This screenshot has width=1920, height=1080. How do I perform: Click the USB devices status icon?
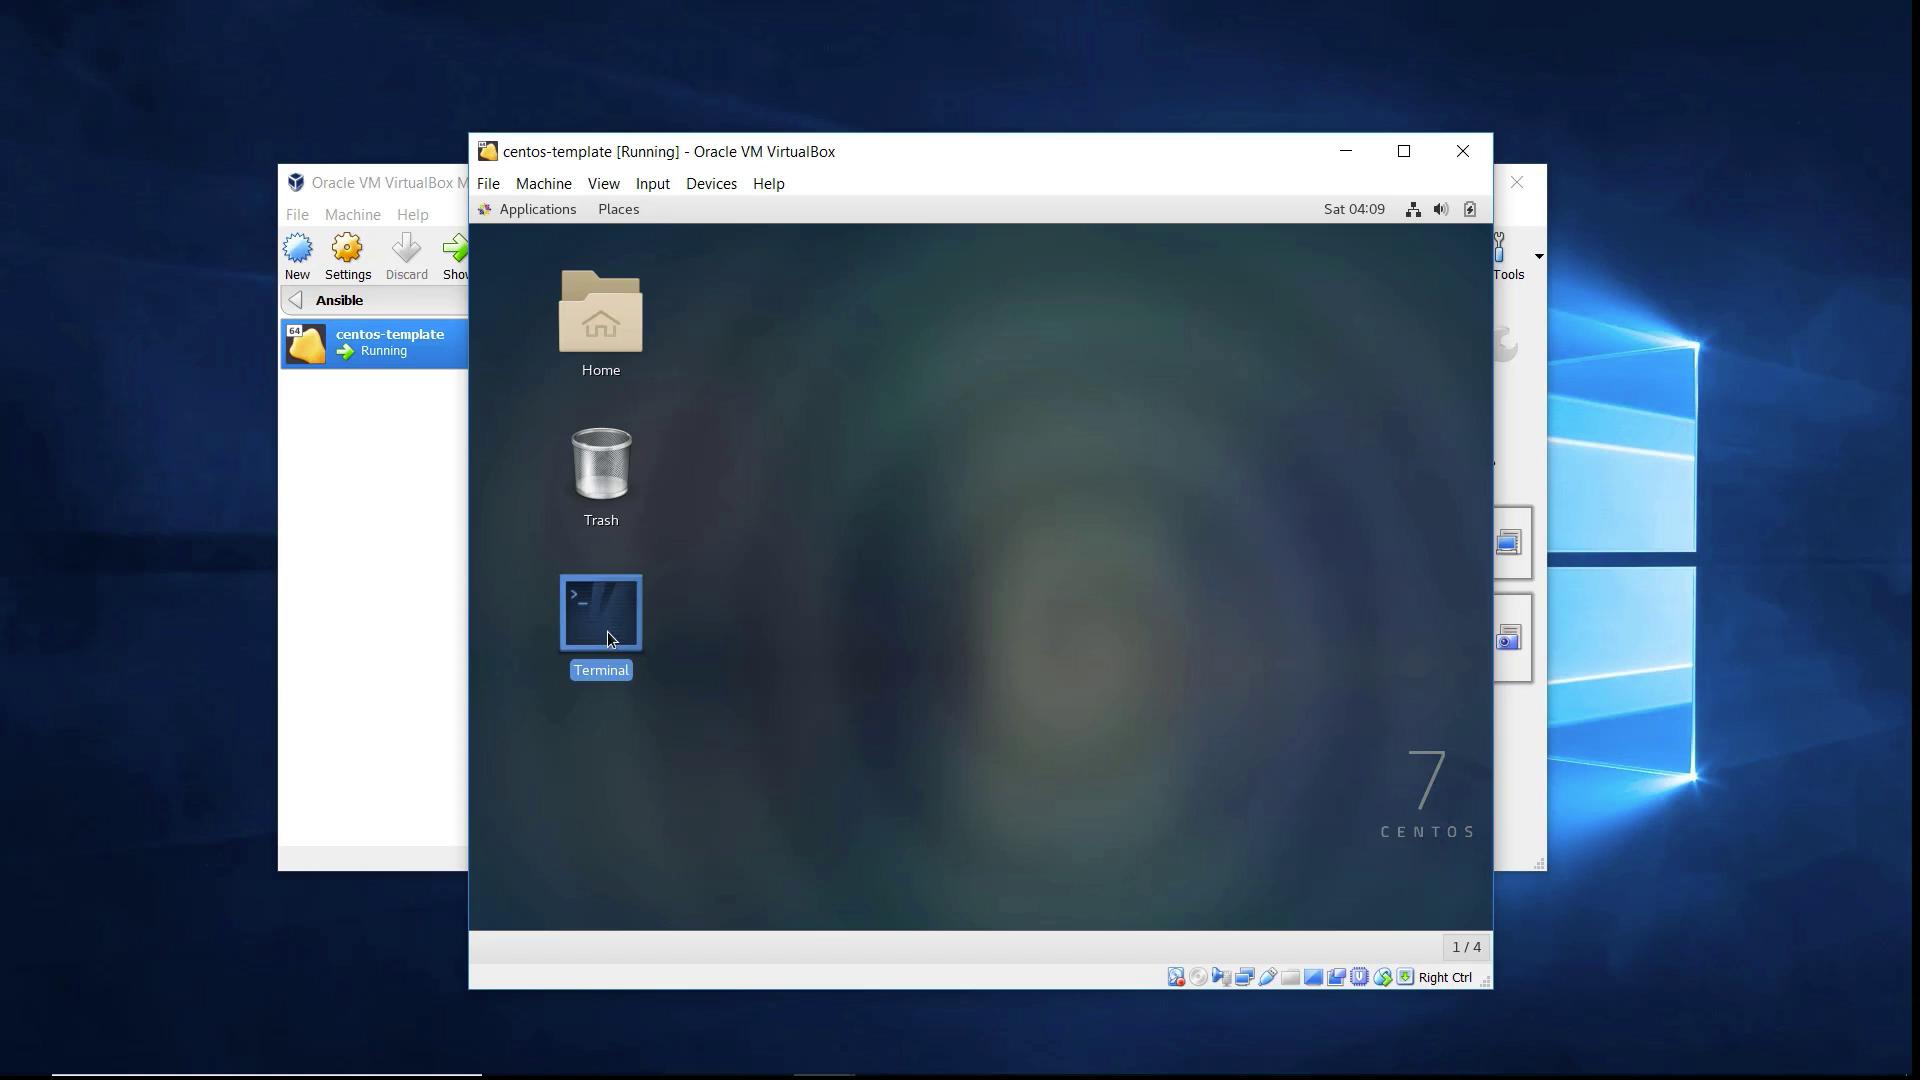pyautogui.click(x=1267, y=977)
